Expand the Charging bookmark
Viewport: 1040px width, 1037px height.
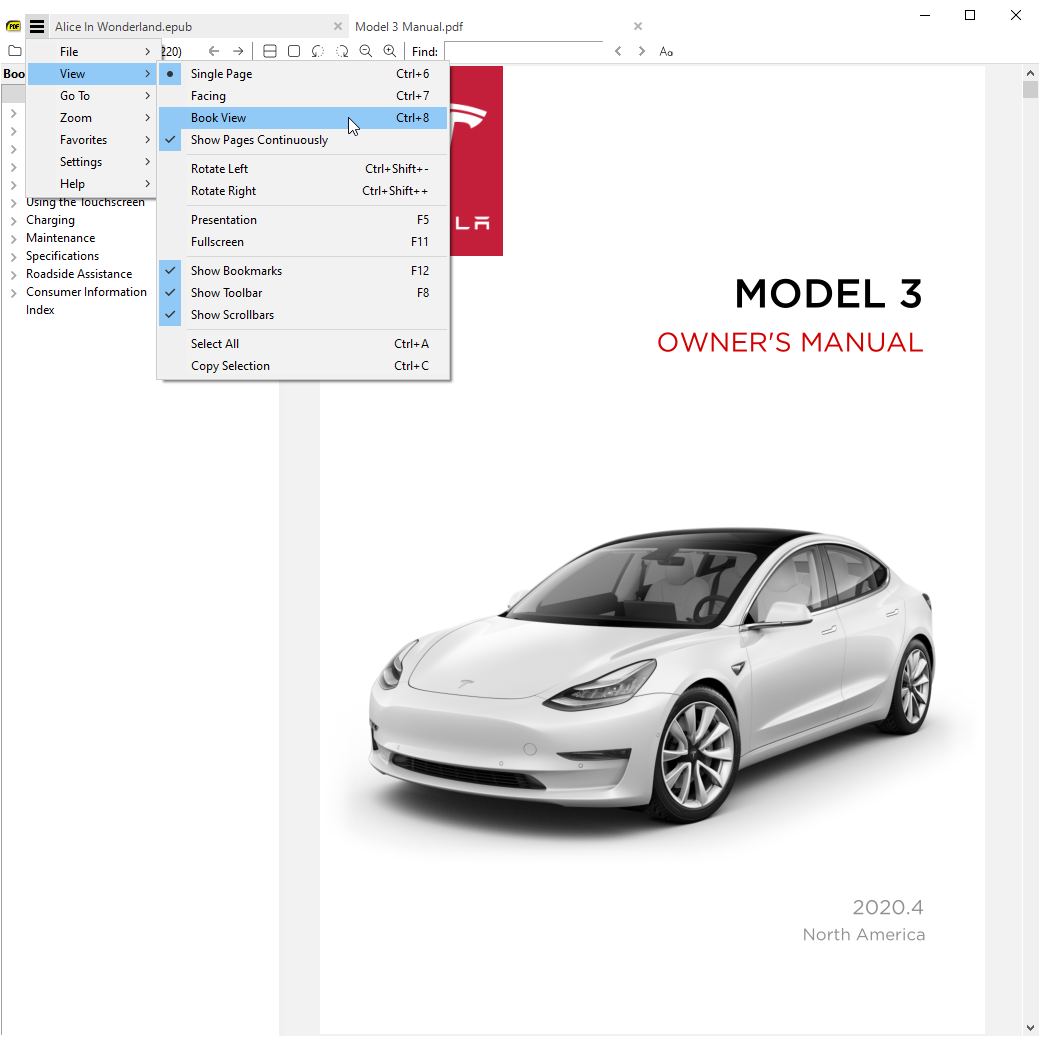[x=13, y=221]
